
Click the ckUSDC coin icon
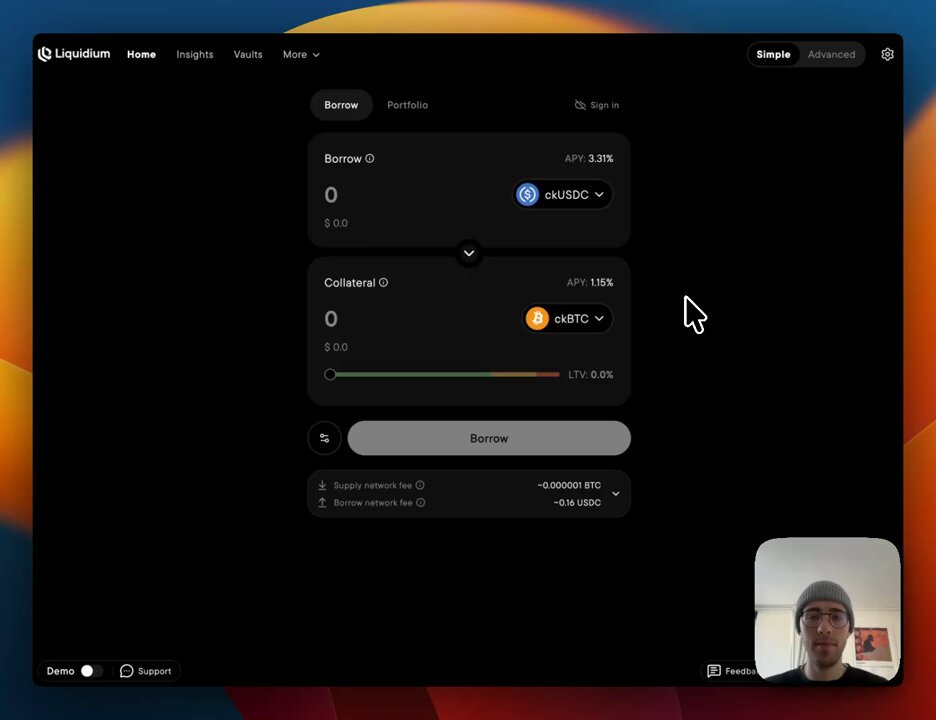[x=527, y=195]
